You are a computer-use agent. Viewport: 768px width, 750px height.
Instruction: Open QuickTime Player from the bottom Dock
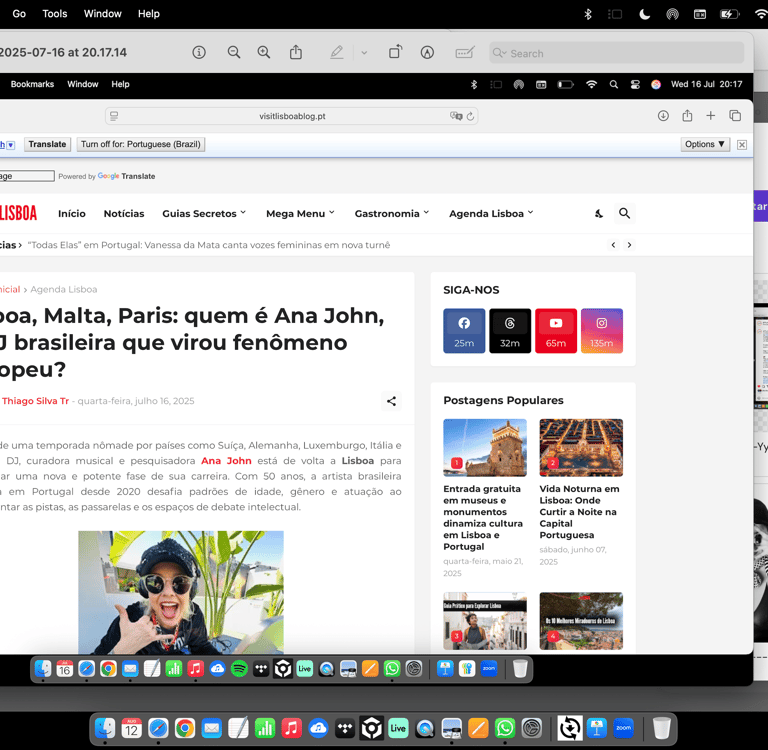coord(425,728)
